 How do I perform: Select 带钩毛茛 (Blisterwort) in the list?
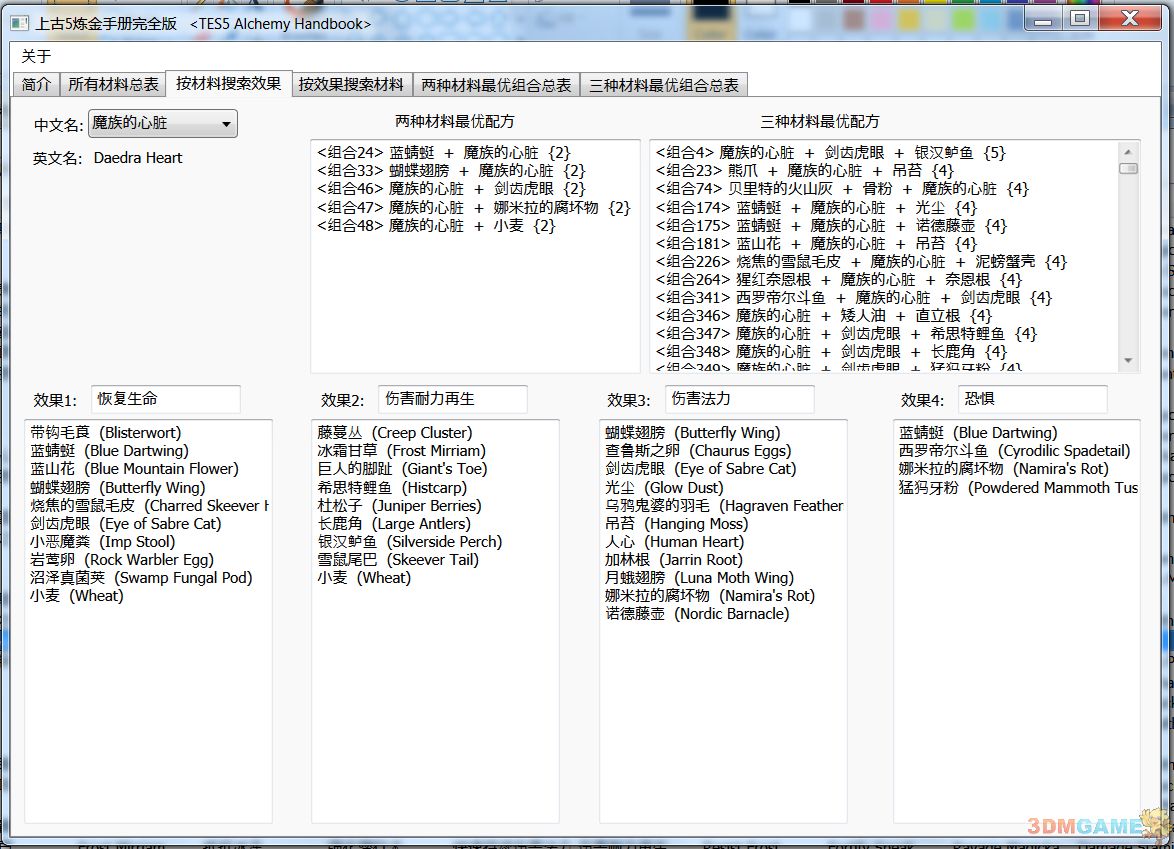click(x=106, y=433)
